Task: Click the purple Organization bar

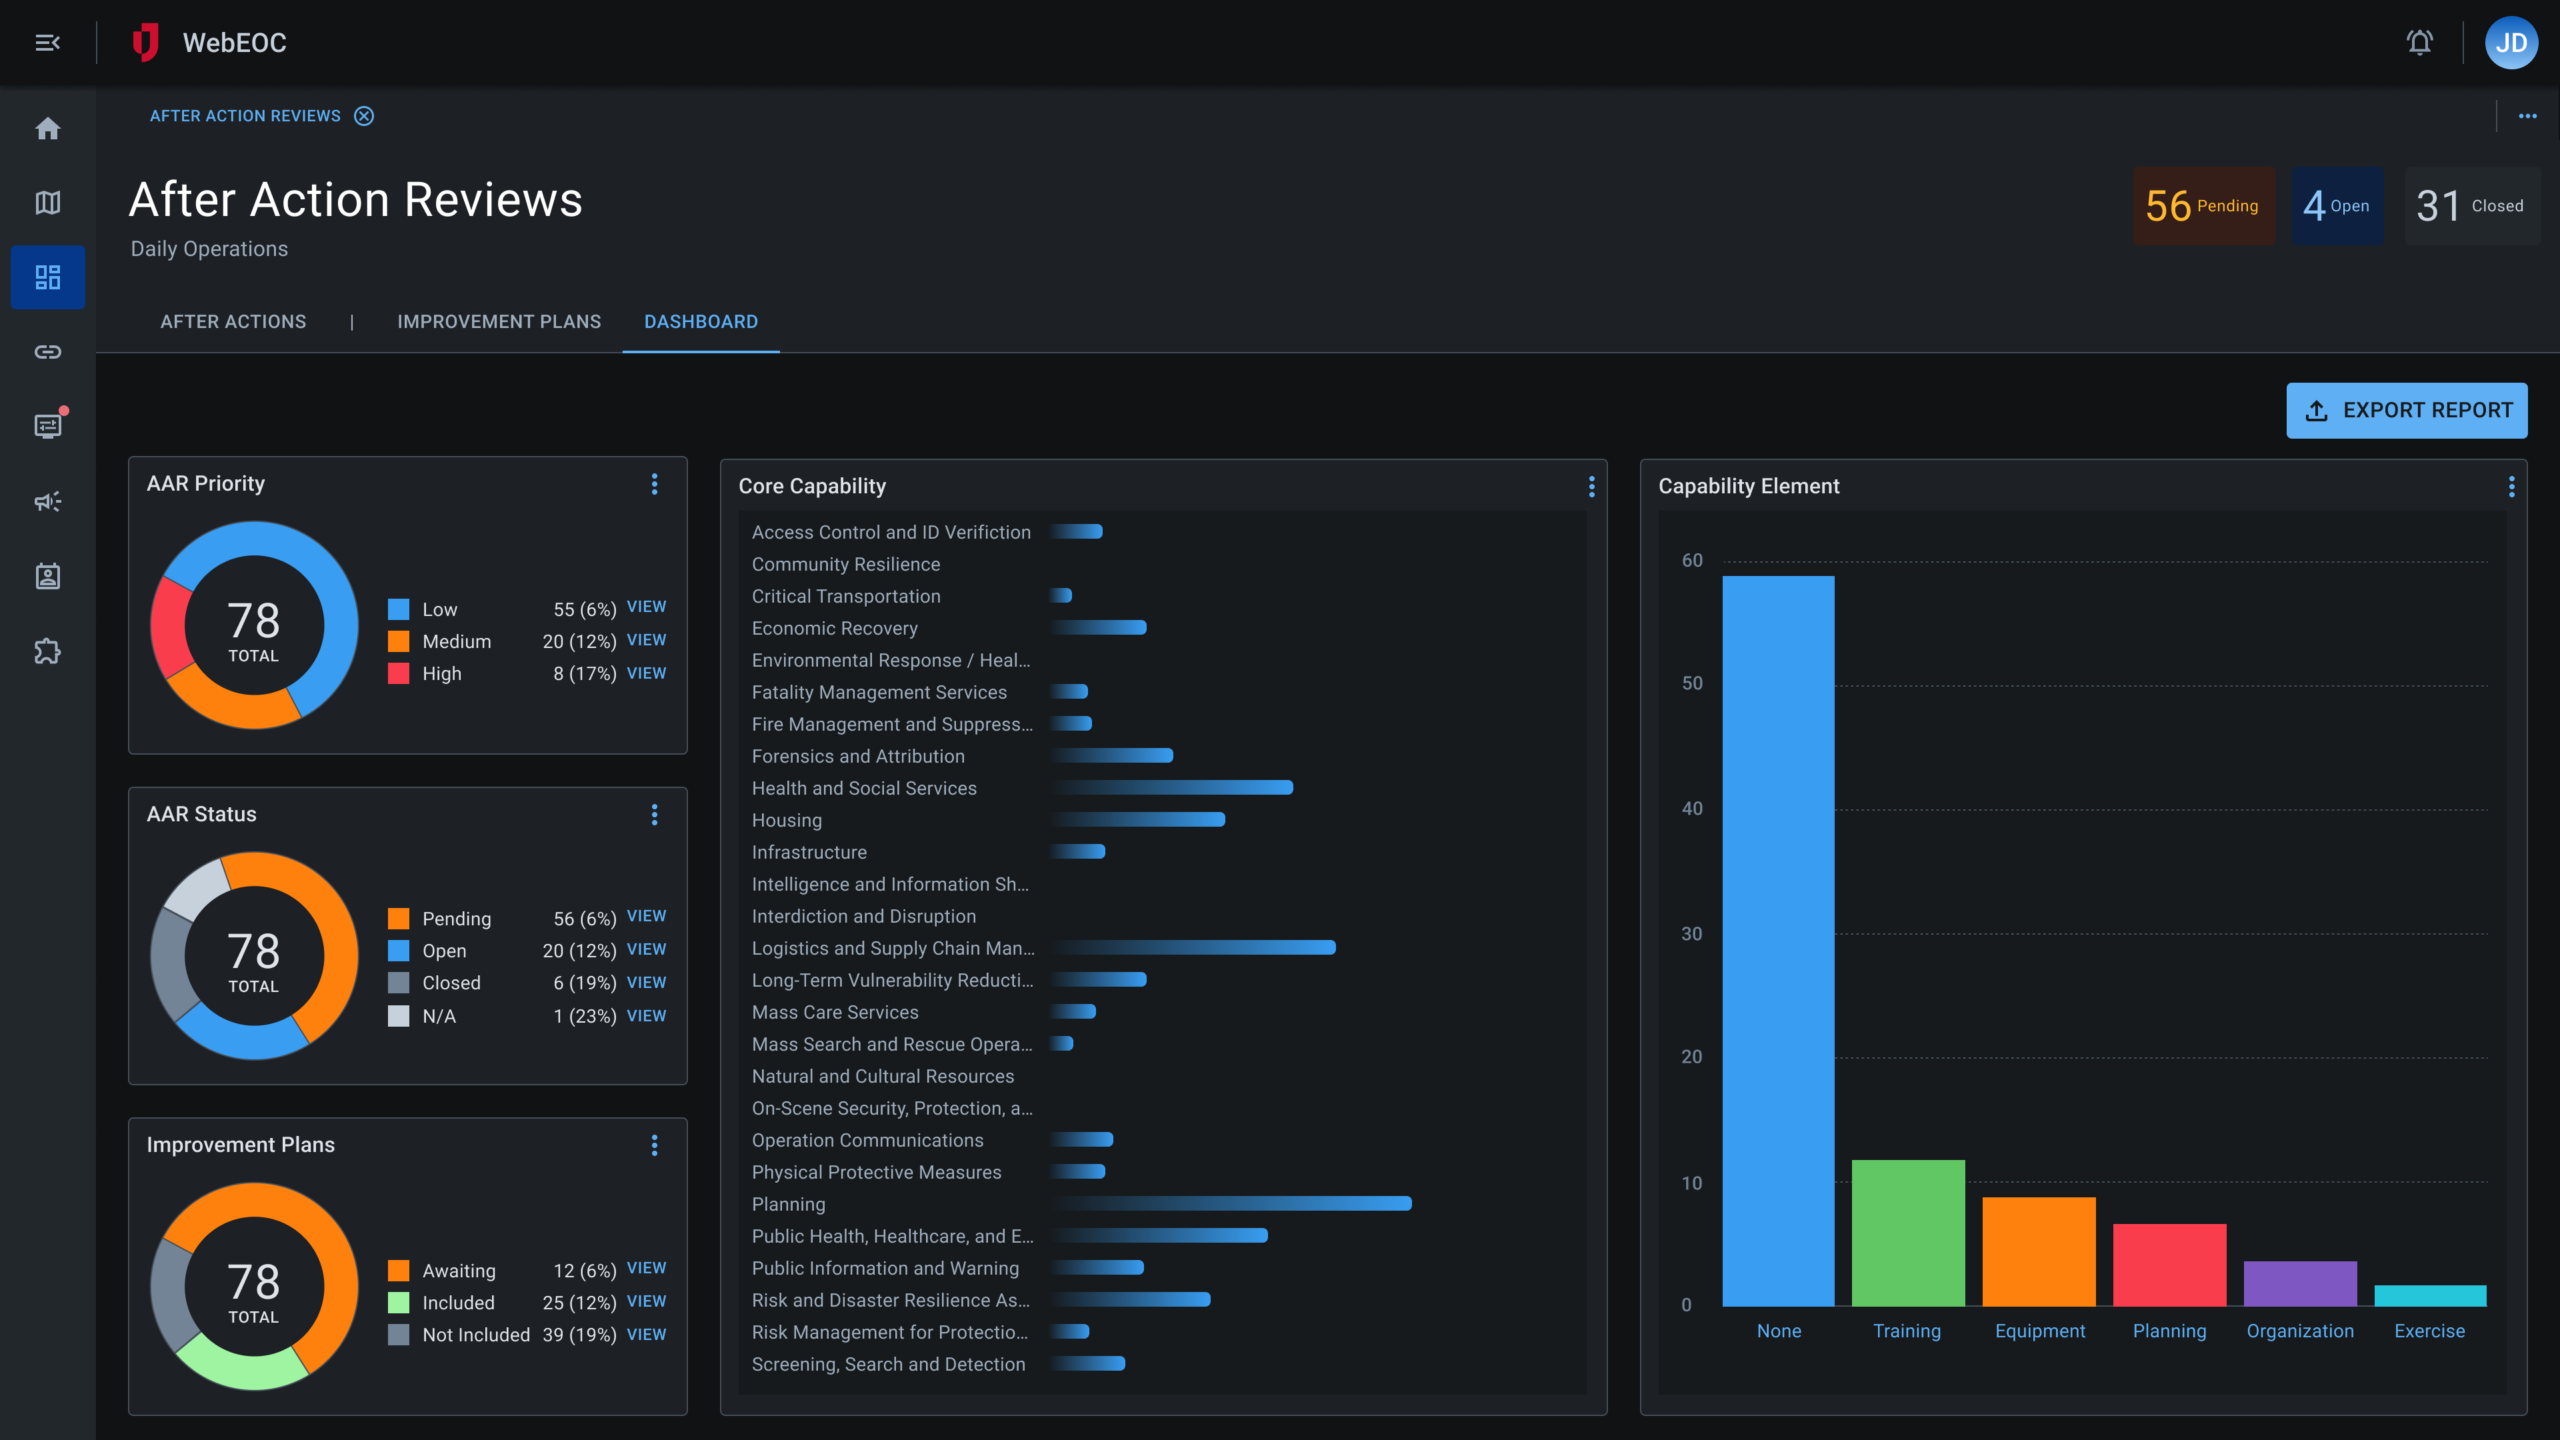Action: (2300, 1284)
